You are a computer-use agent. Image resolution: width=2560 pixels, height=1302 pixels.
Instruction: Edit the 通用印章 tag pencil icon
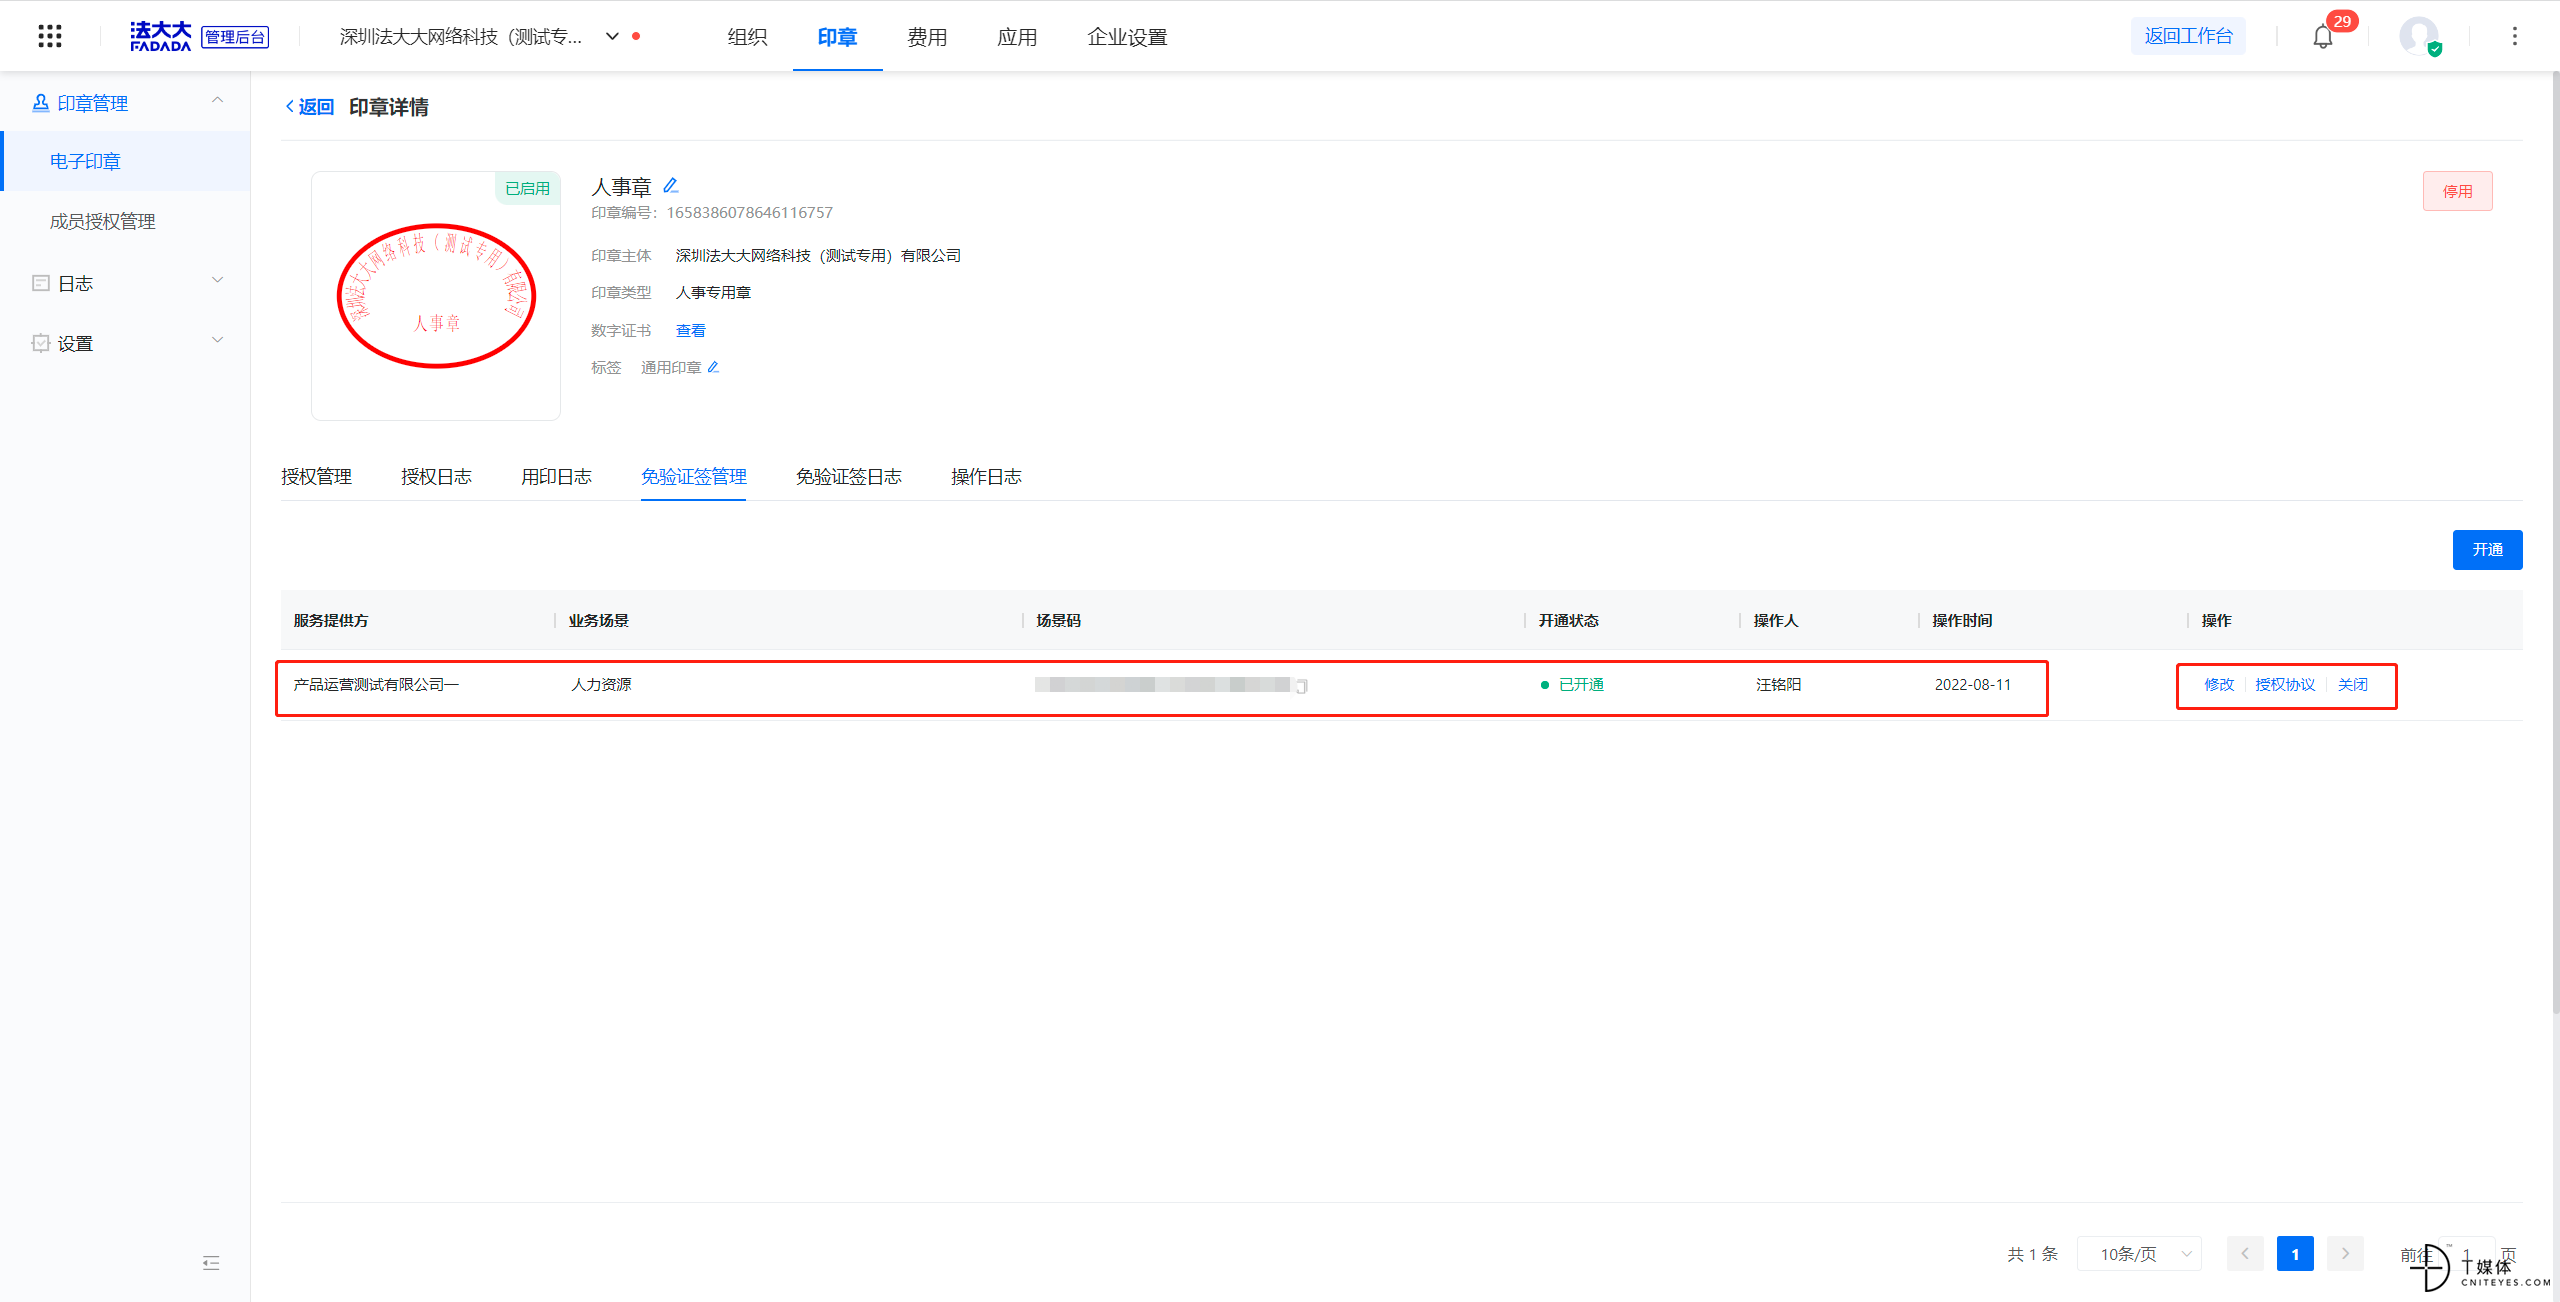click(x=713, y=367)
